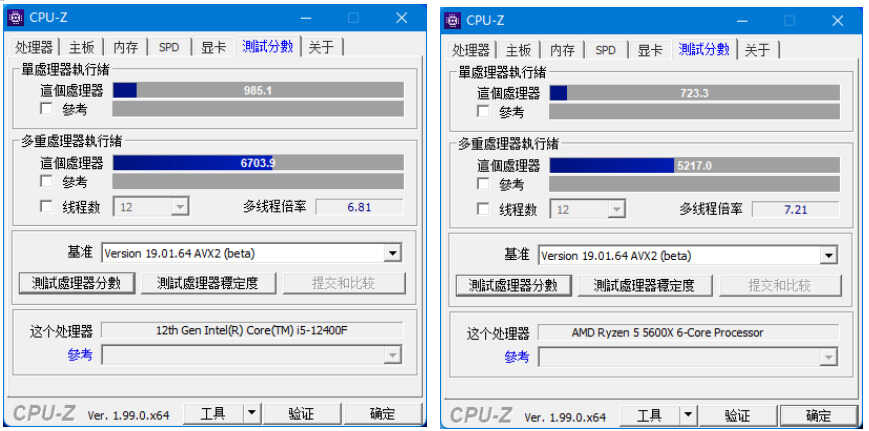Click 提交和比较 button in Ryzen 5600X window
This screenshot has width=869, height=431.
(780, 285)
